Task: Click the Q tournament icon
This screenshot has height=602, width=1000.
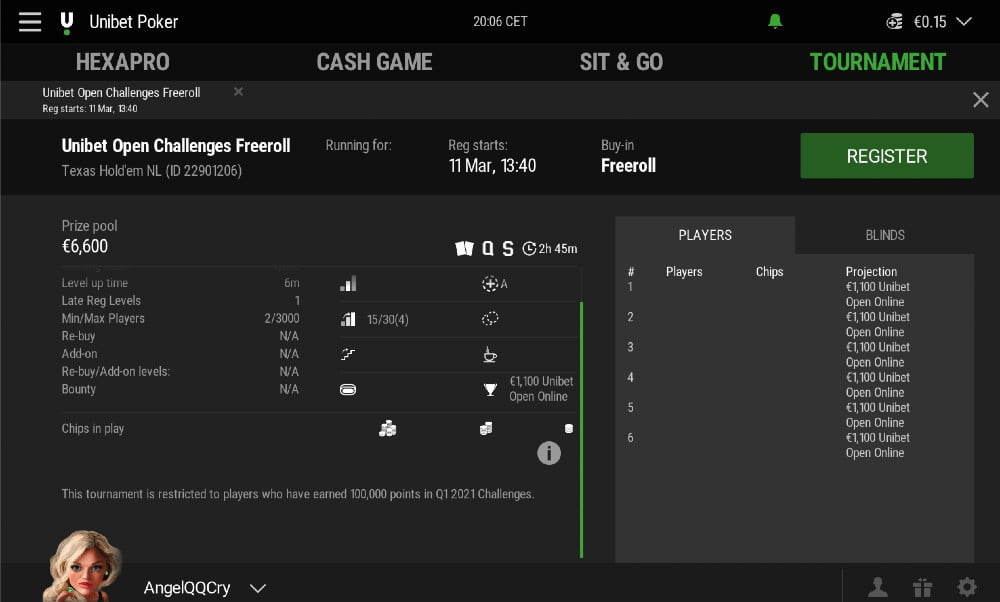Action: [487, 248]
